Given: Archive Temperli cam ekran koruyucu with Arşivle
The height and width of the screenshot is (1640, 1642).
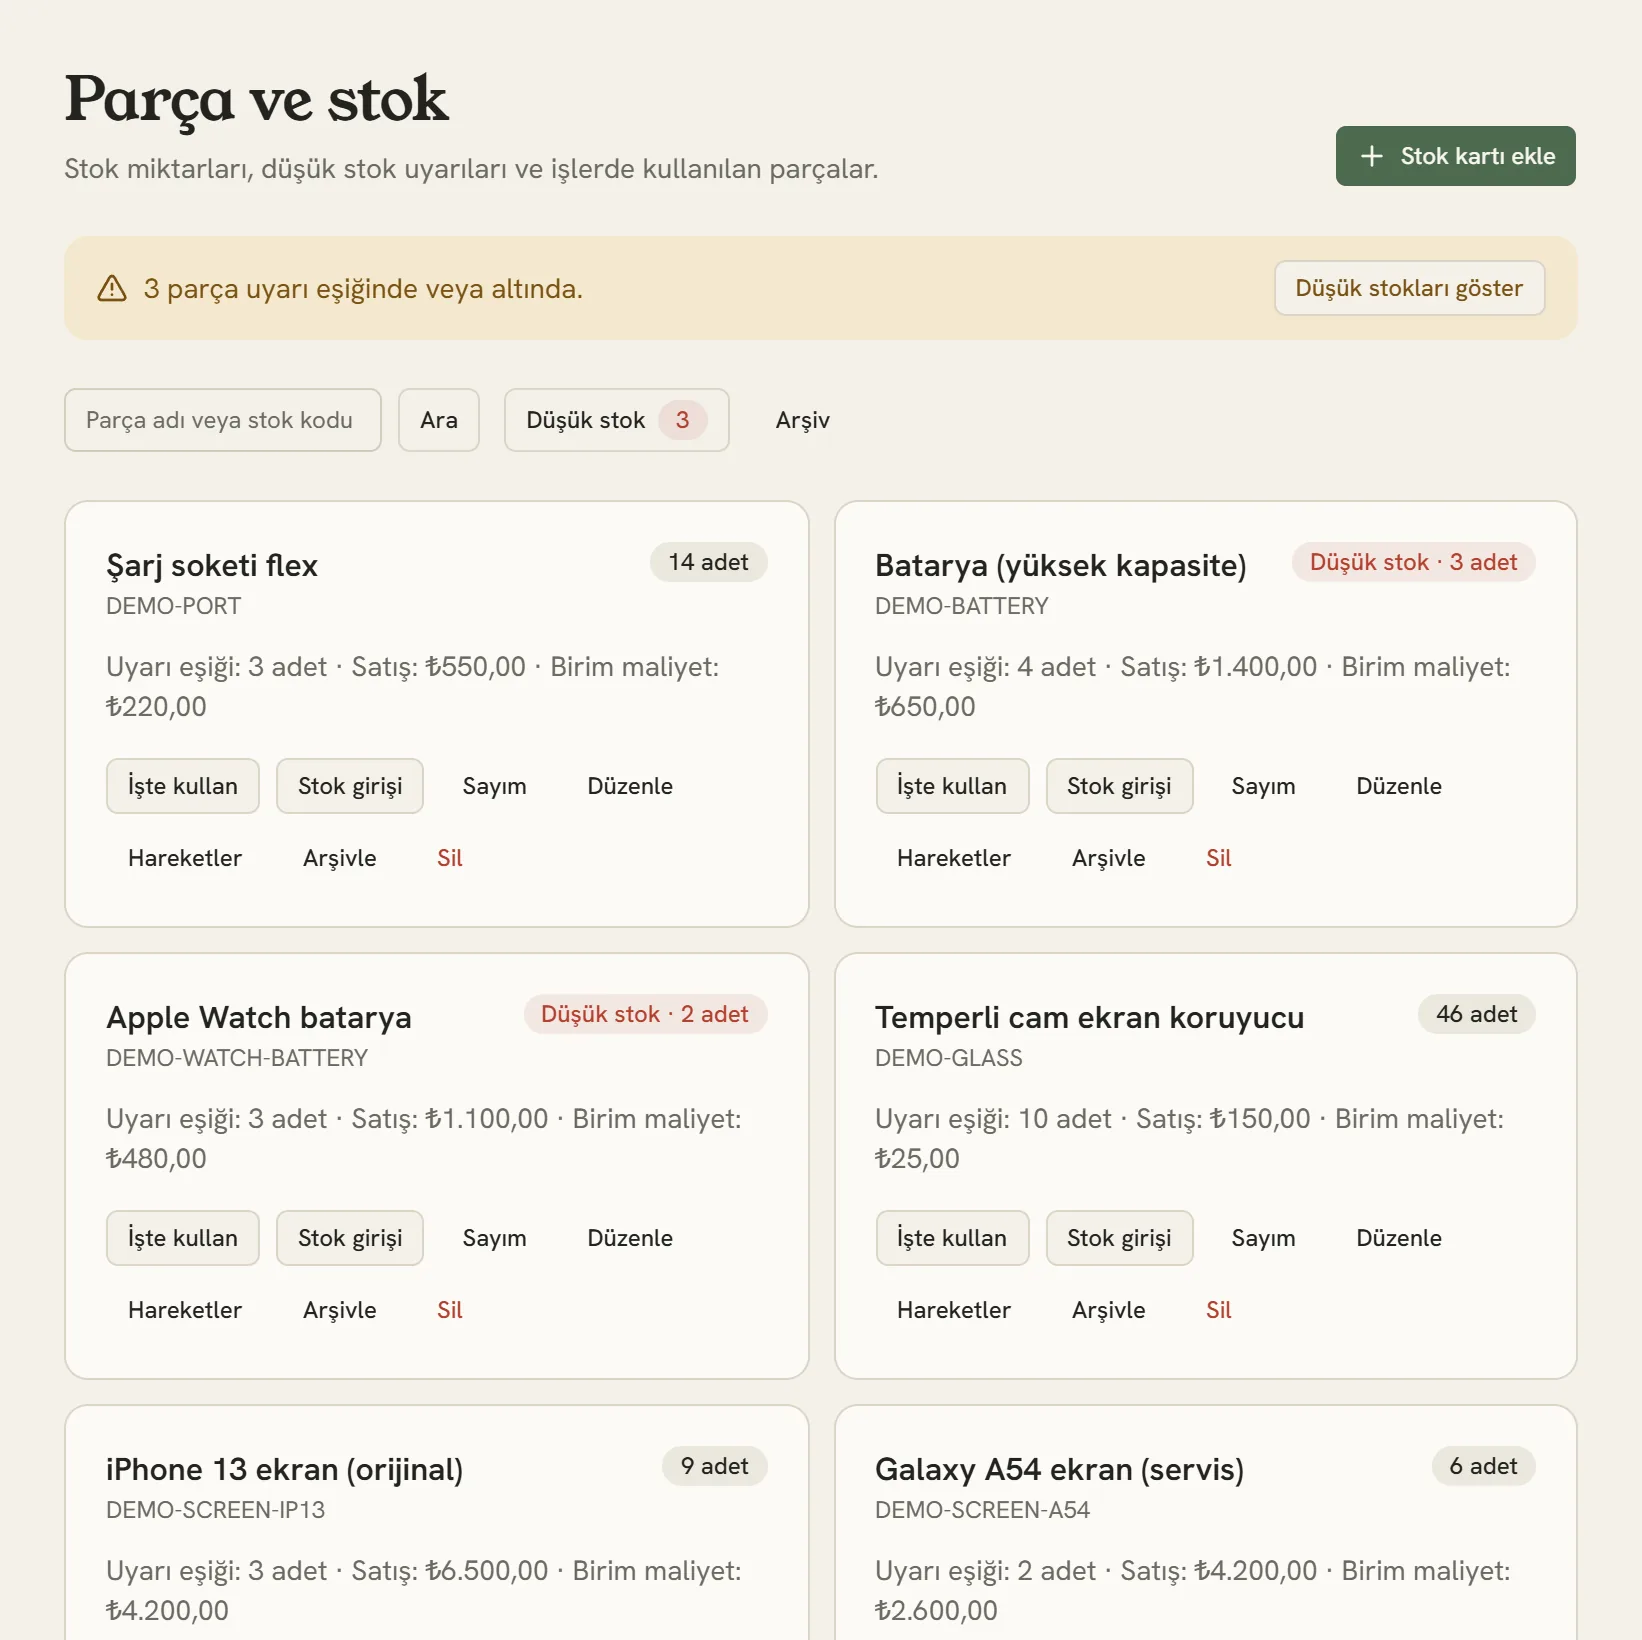Looking at the screenshot, I should (1109, 1310).
